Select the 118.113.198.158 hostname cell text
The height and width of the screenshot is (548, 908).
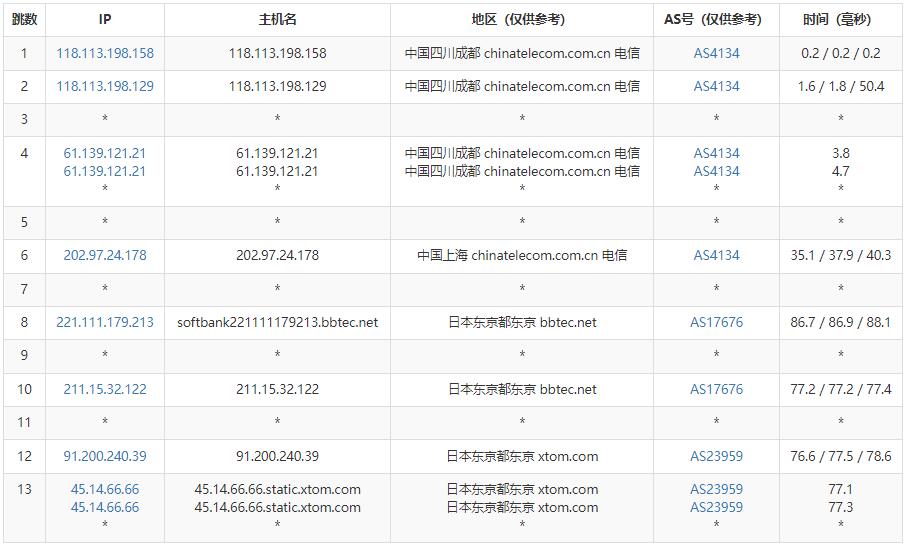pos(277,53)
